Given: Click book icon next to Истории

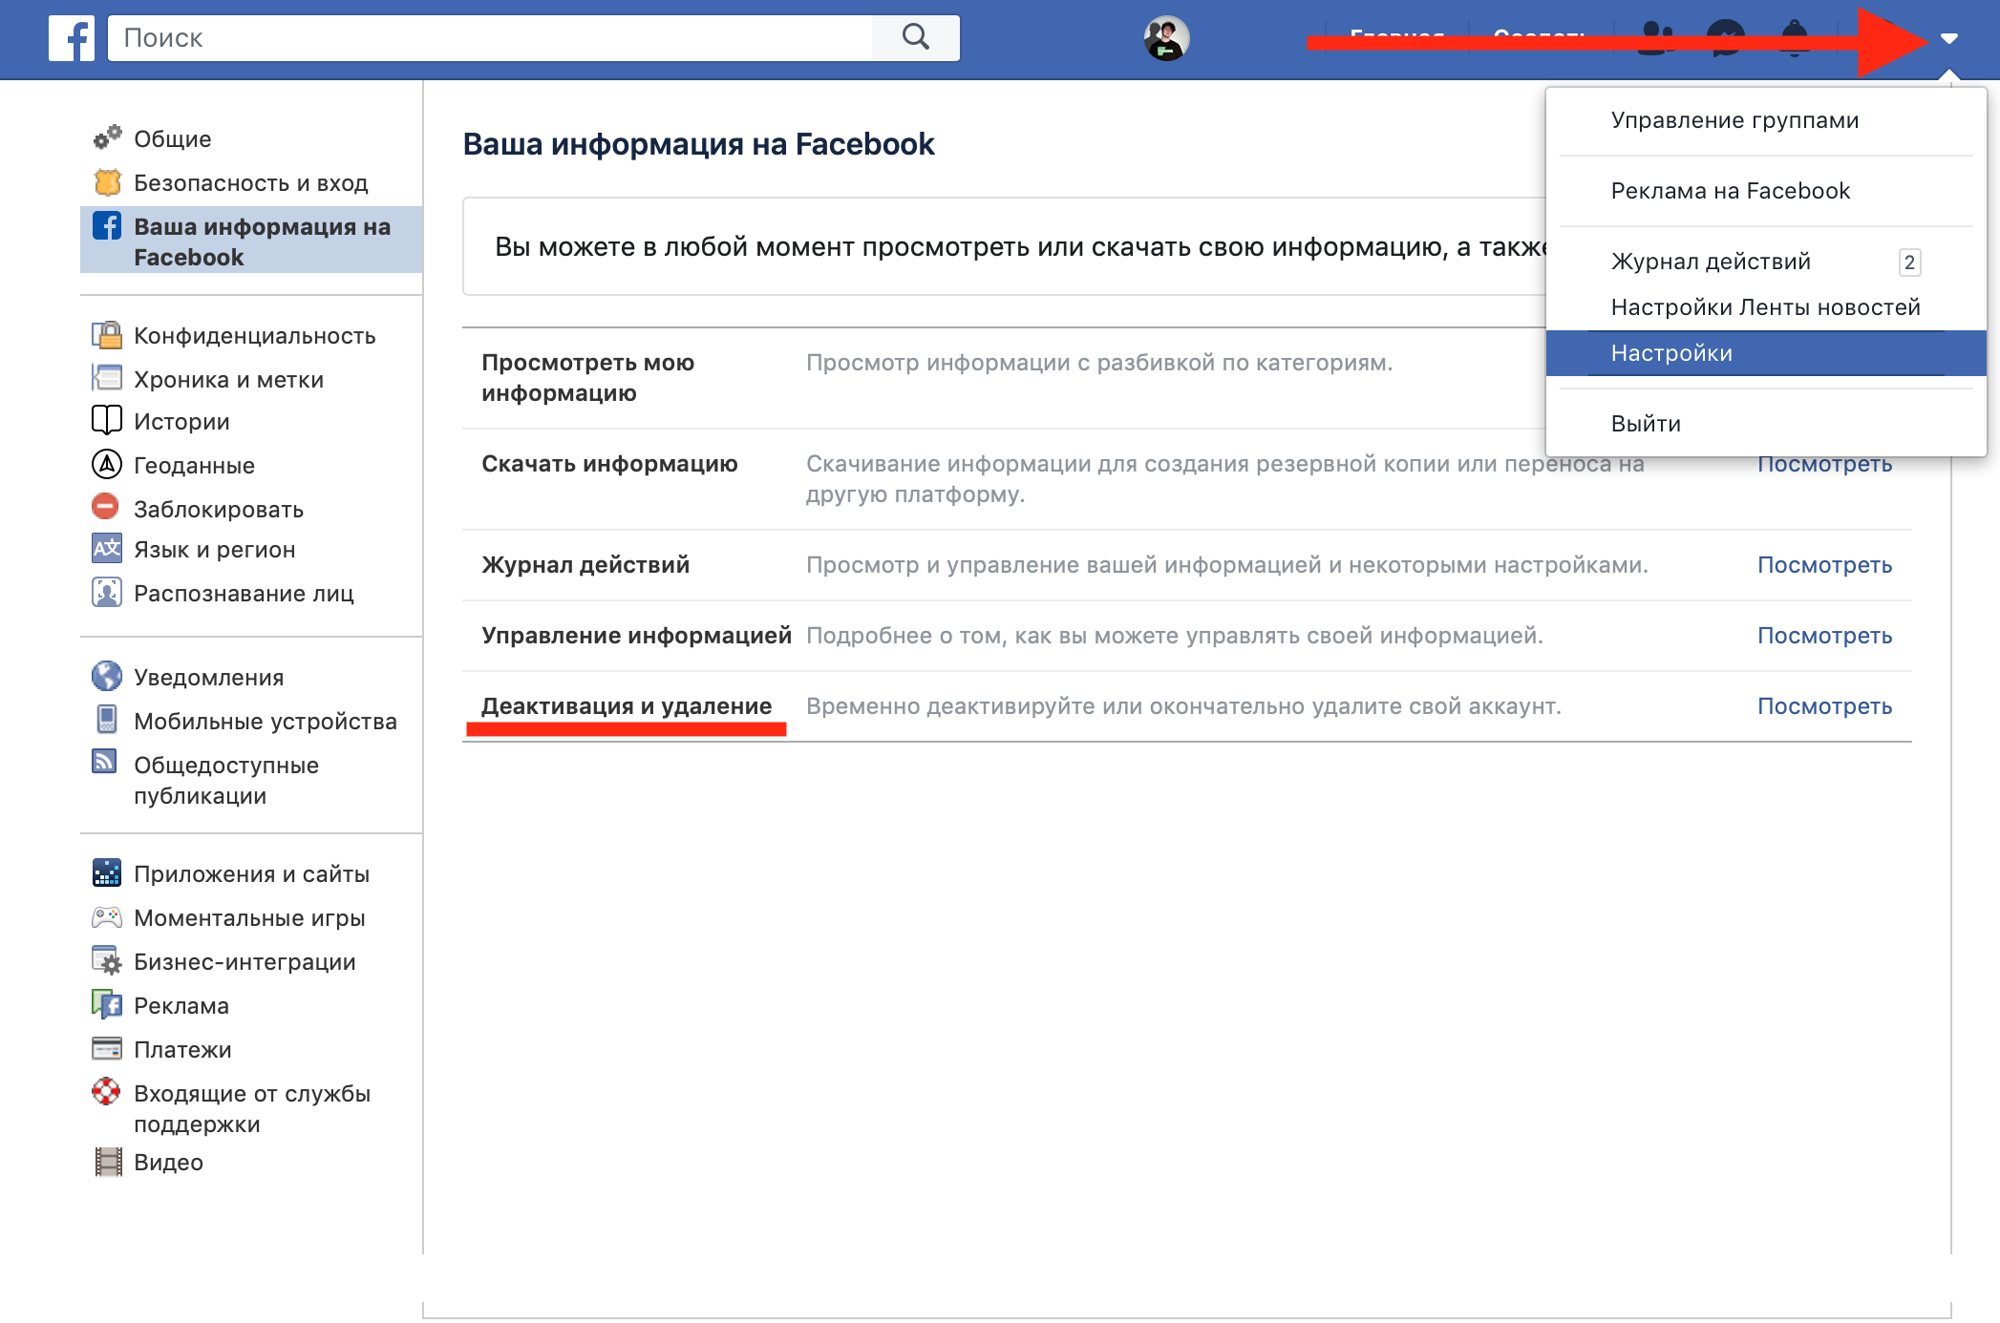Looking at the screenshot, I should (x=107, y=421).
